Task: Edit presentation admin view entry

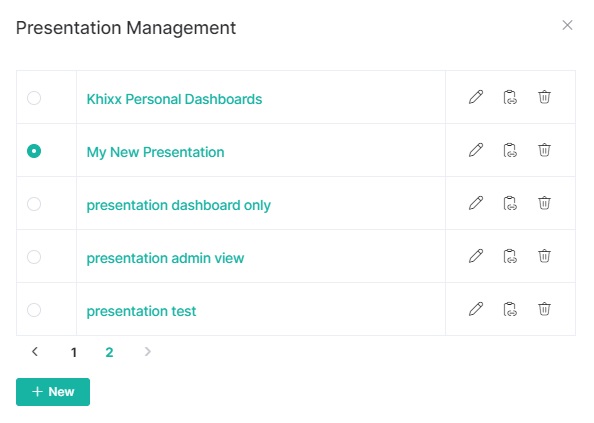Action: [x=476, y=256]
